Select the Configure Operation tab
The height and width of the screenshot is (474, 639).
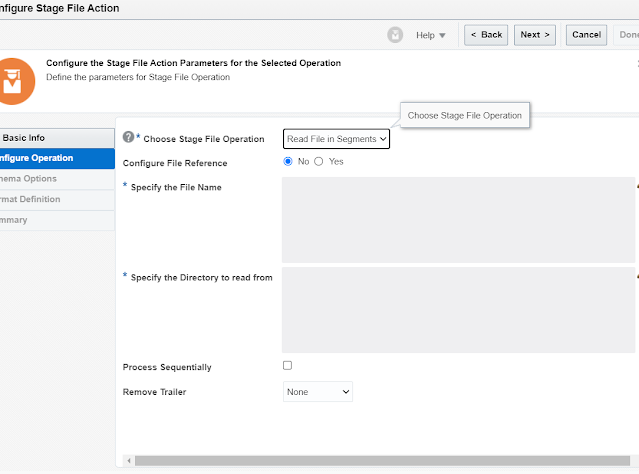[57, 158]
